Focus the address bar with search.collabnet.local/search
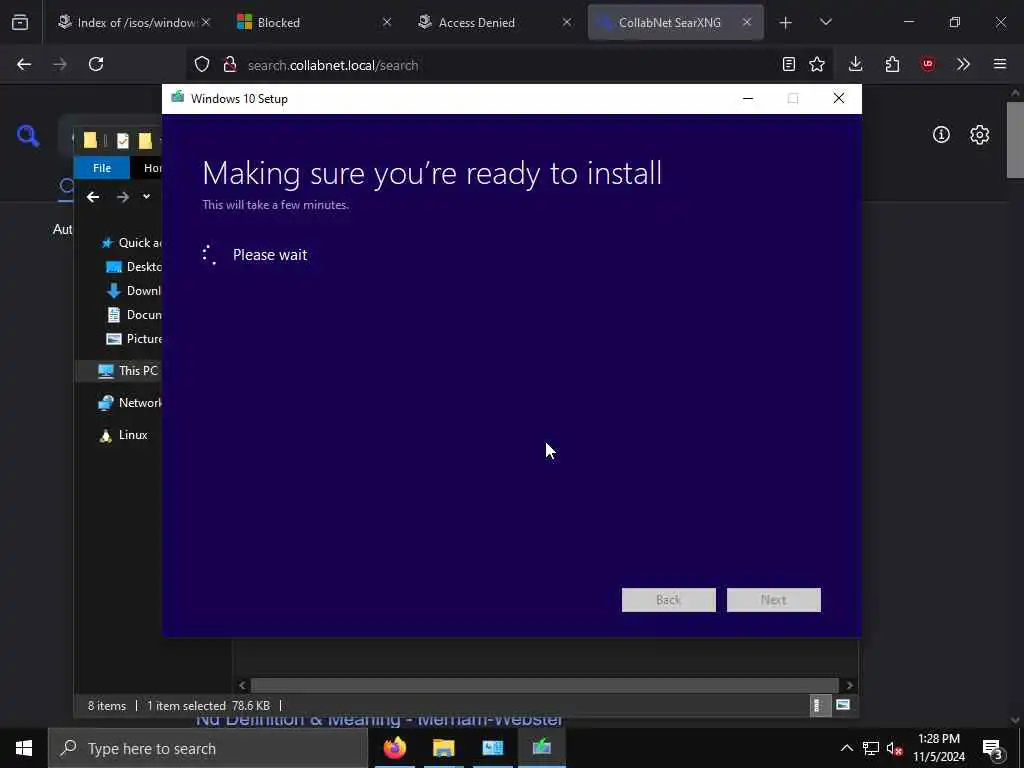 point(509,65)
